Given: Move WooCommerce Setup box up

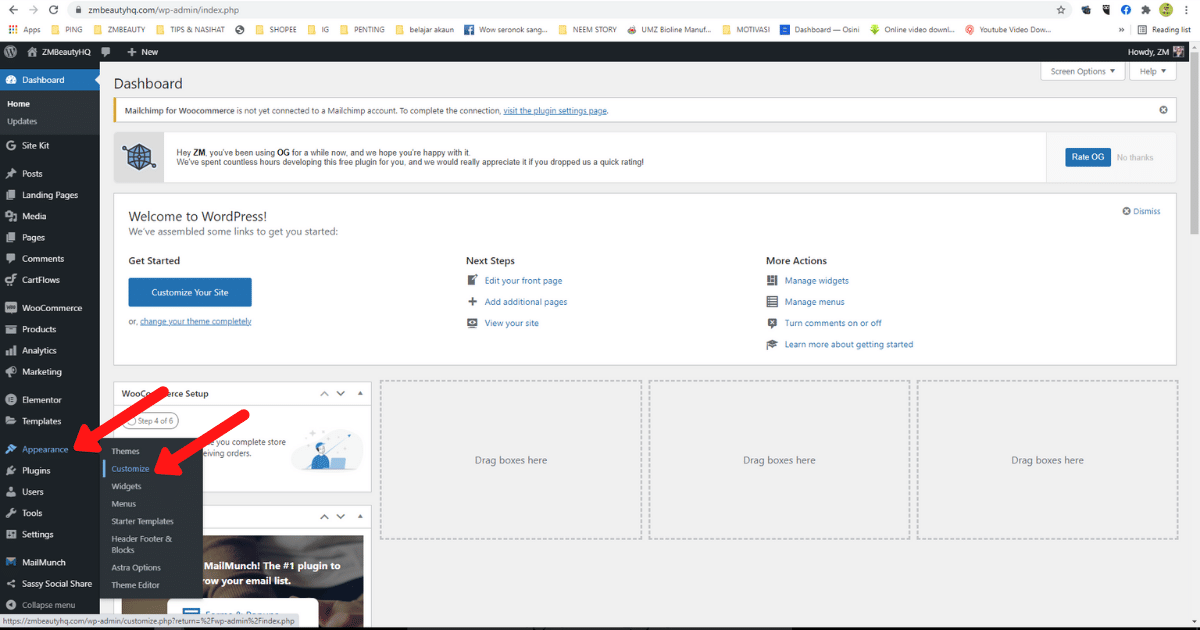Looking at the screenshot, I should [x=324, y=393].
